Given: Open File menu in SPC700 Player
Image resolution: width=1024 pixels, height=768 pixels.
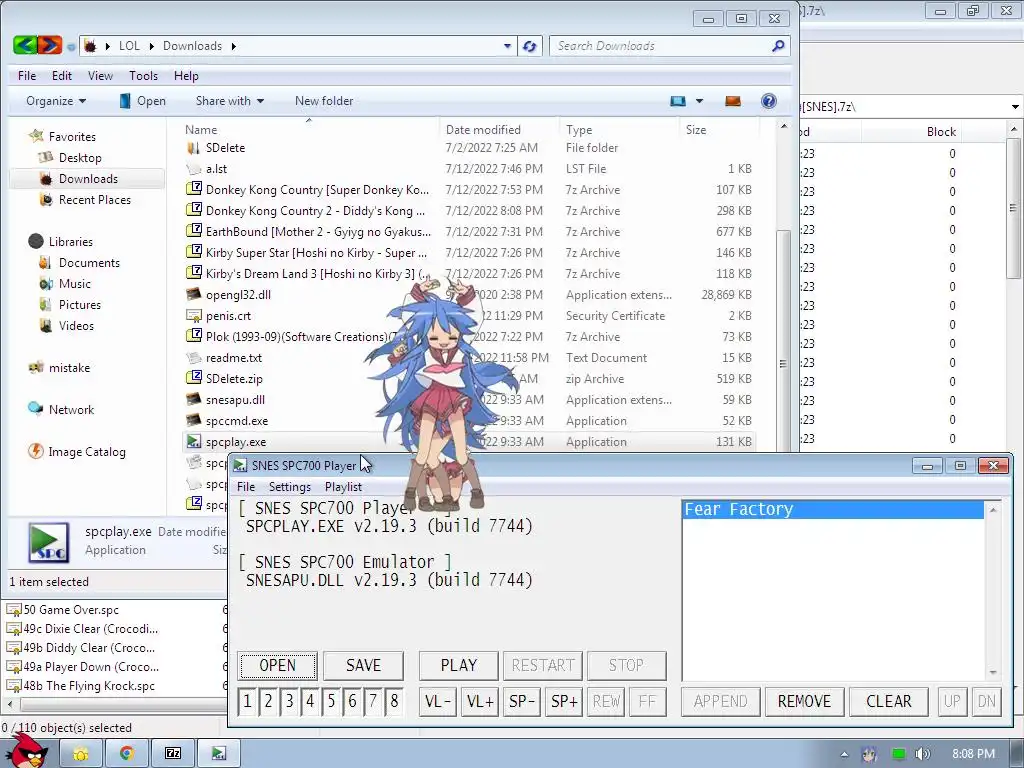Looking at the screenshot, I should [x=246, y=487].
